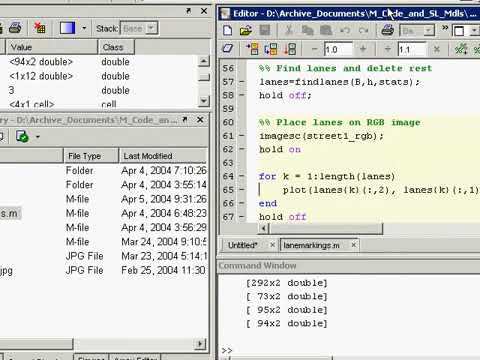Sort files by the File Type column header
480x360 pixels.
[91, 156]
